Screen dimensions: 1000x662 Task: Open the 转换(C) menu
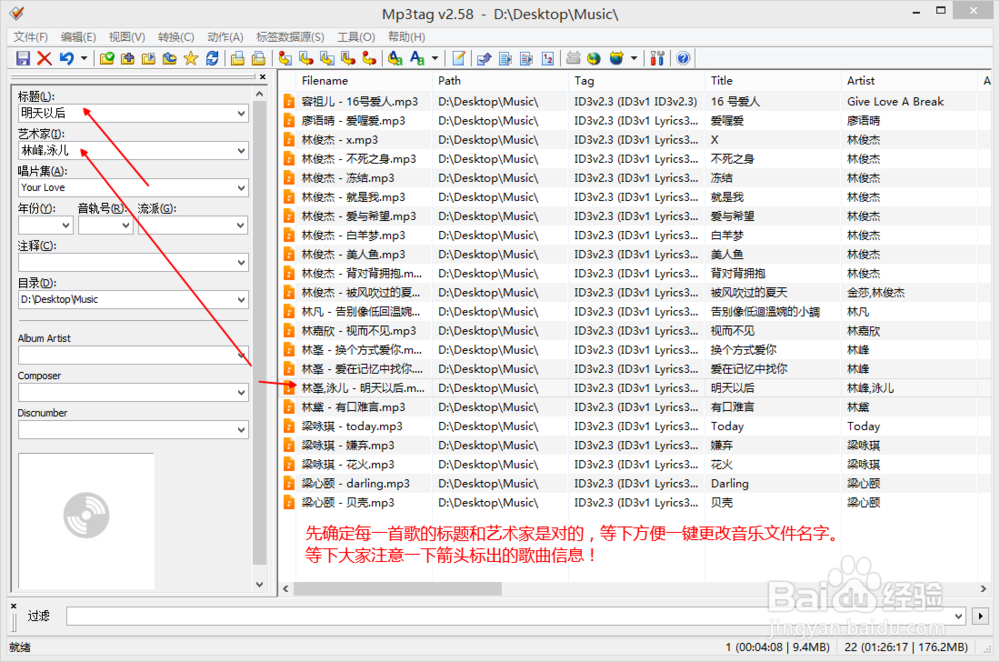click(176, 37)
